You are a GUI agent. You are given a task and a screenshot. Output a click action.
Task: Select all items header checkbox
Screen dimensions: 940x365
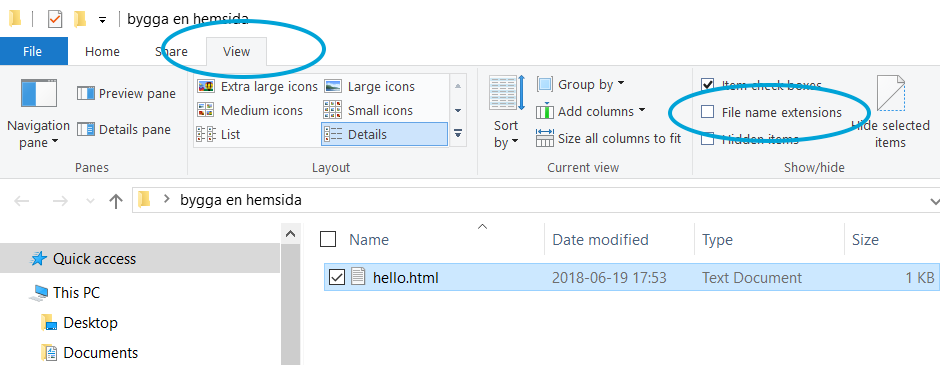[x=328, y=240]
